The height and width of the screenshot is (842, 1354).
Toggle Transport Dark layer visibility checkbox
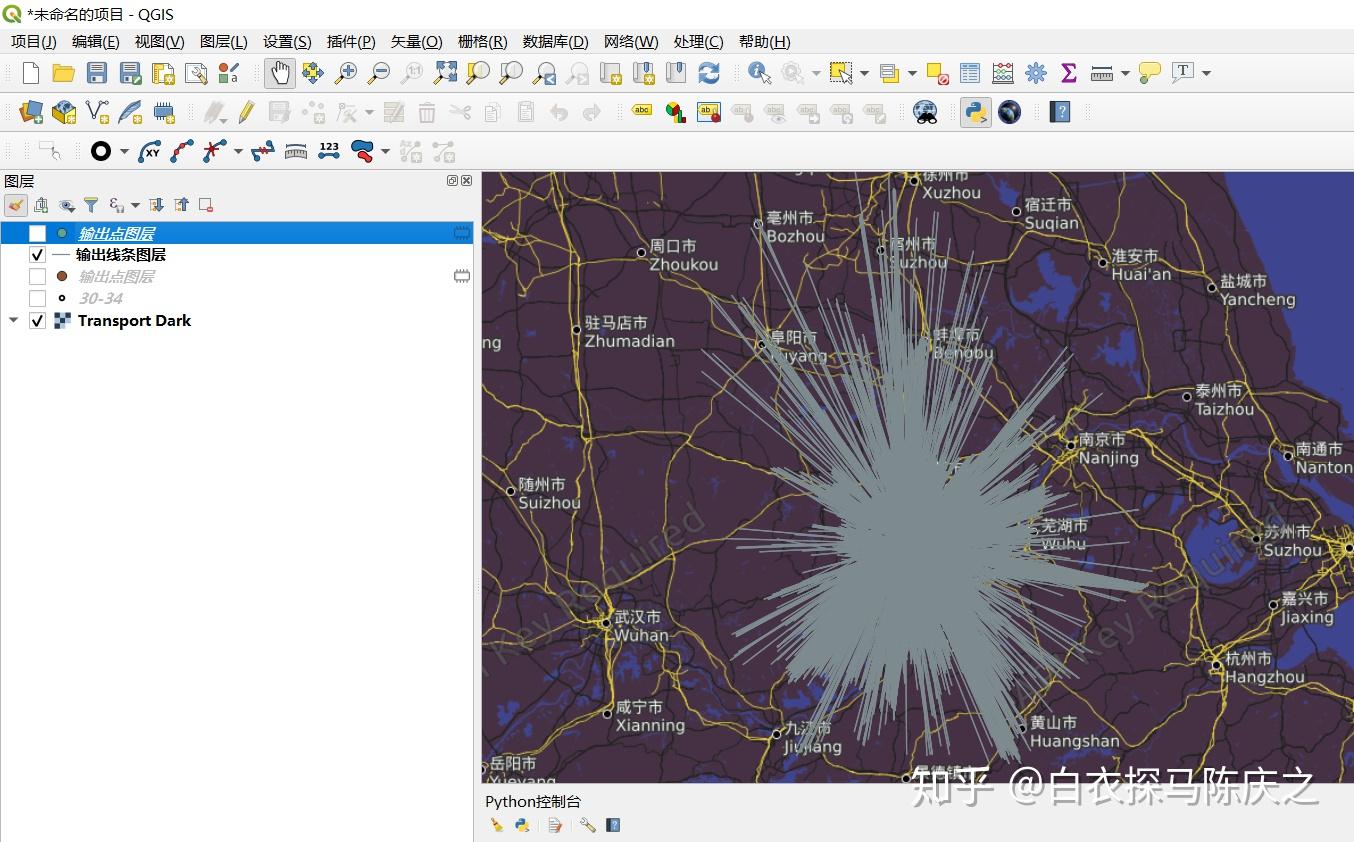[38, 321]
